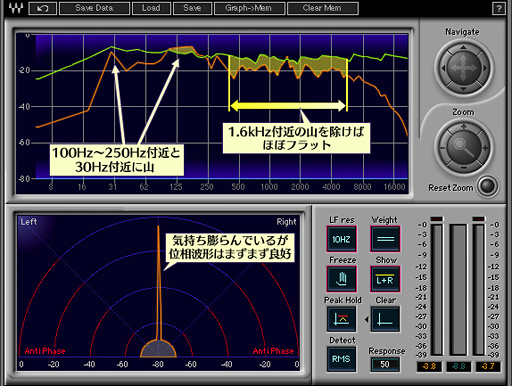Click the Navigate pad up arrow

click(x=463, y=48)
